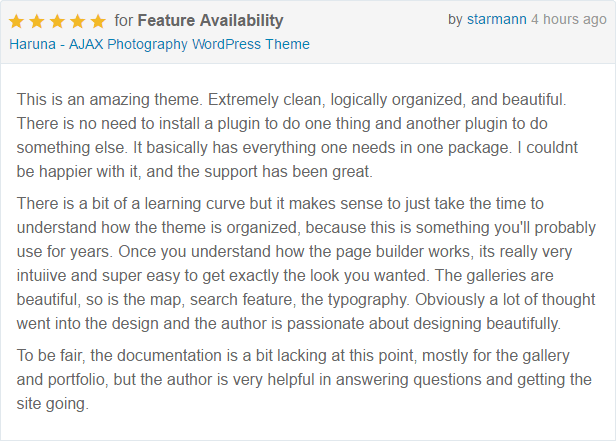Screen dimensions: 616x441
Task: Click the bold "Feature Availability" rating reason
Action: point(211,21)
